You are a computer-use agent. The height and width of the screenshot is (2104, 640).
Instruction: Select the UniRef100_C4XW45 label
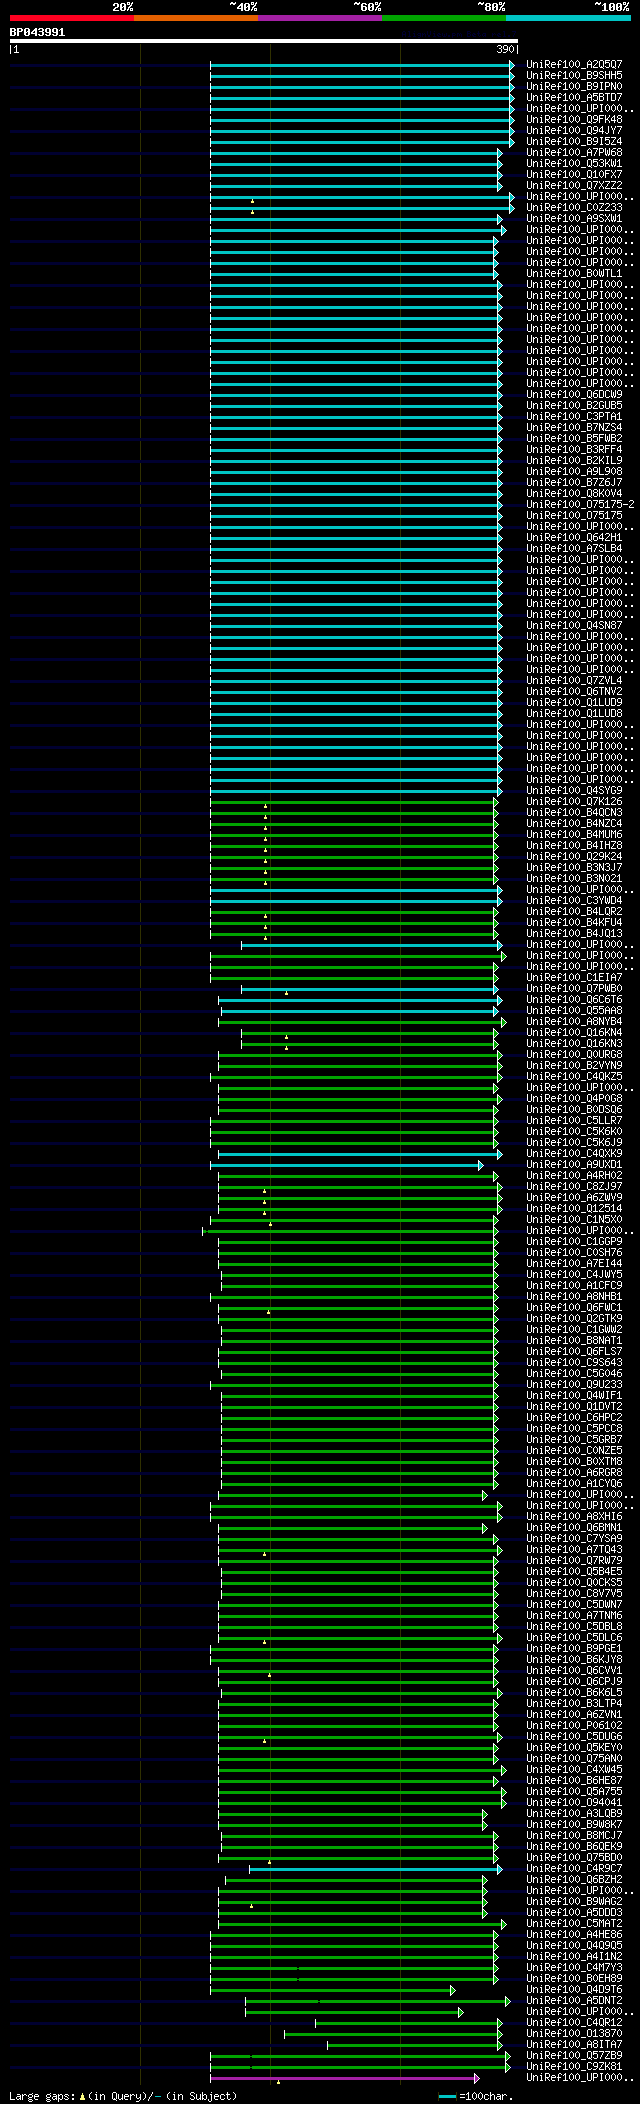tap(574, 1769)
